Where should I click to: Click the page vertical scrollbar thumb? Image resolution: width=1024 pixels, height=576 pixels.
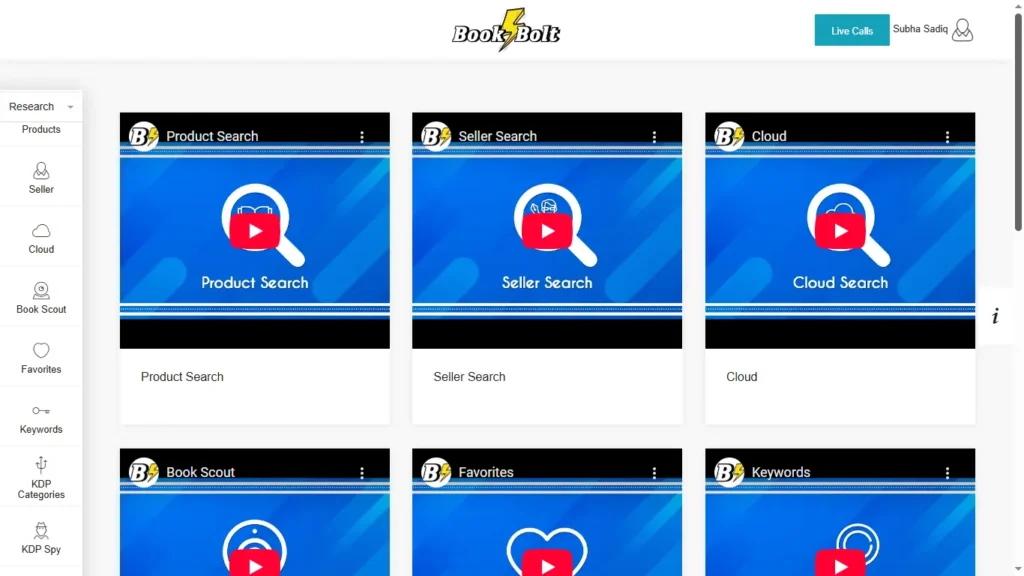[x=1017, y=121]
